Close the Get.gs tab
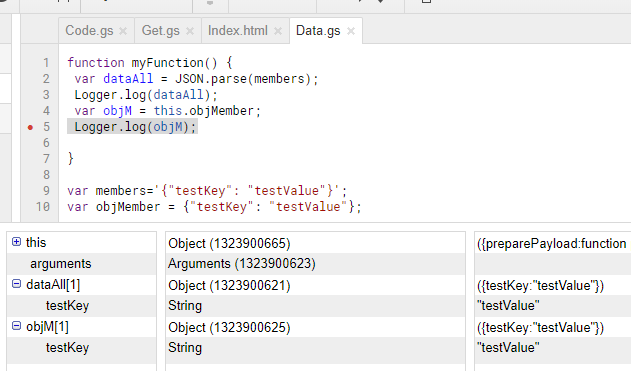Image resolution: width=631 pixels, height=371 pixels. pyautogui.click(x=190, y=31)
